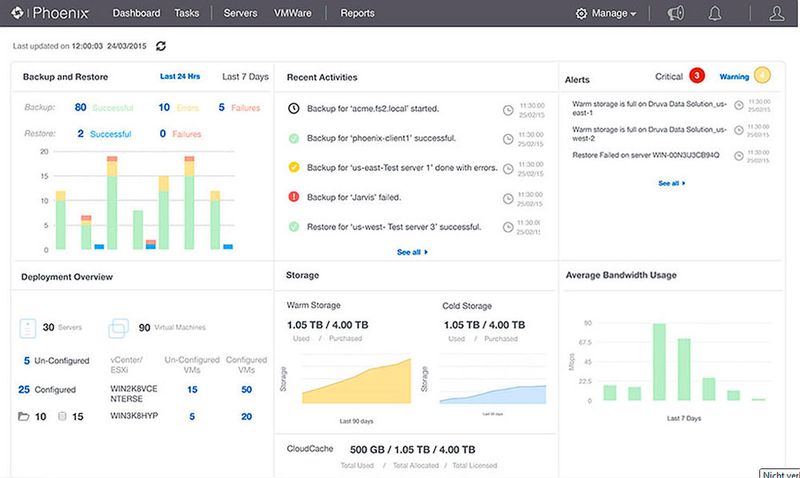This screenshot has width=800, height=478.
Task: Switch to Last 7 Days view
Action: pyautogui.click(x=245, y=77)
